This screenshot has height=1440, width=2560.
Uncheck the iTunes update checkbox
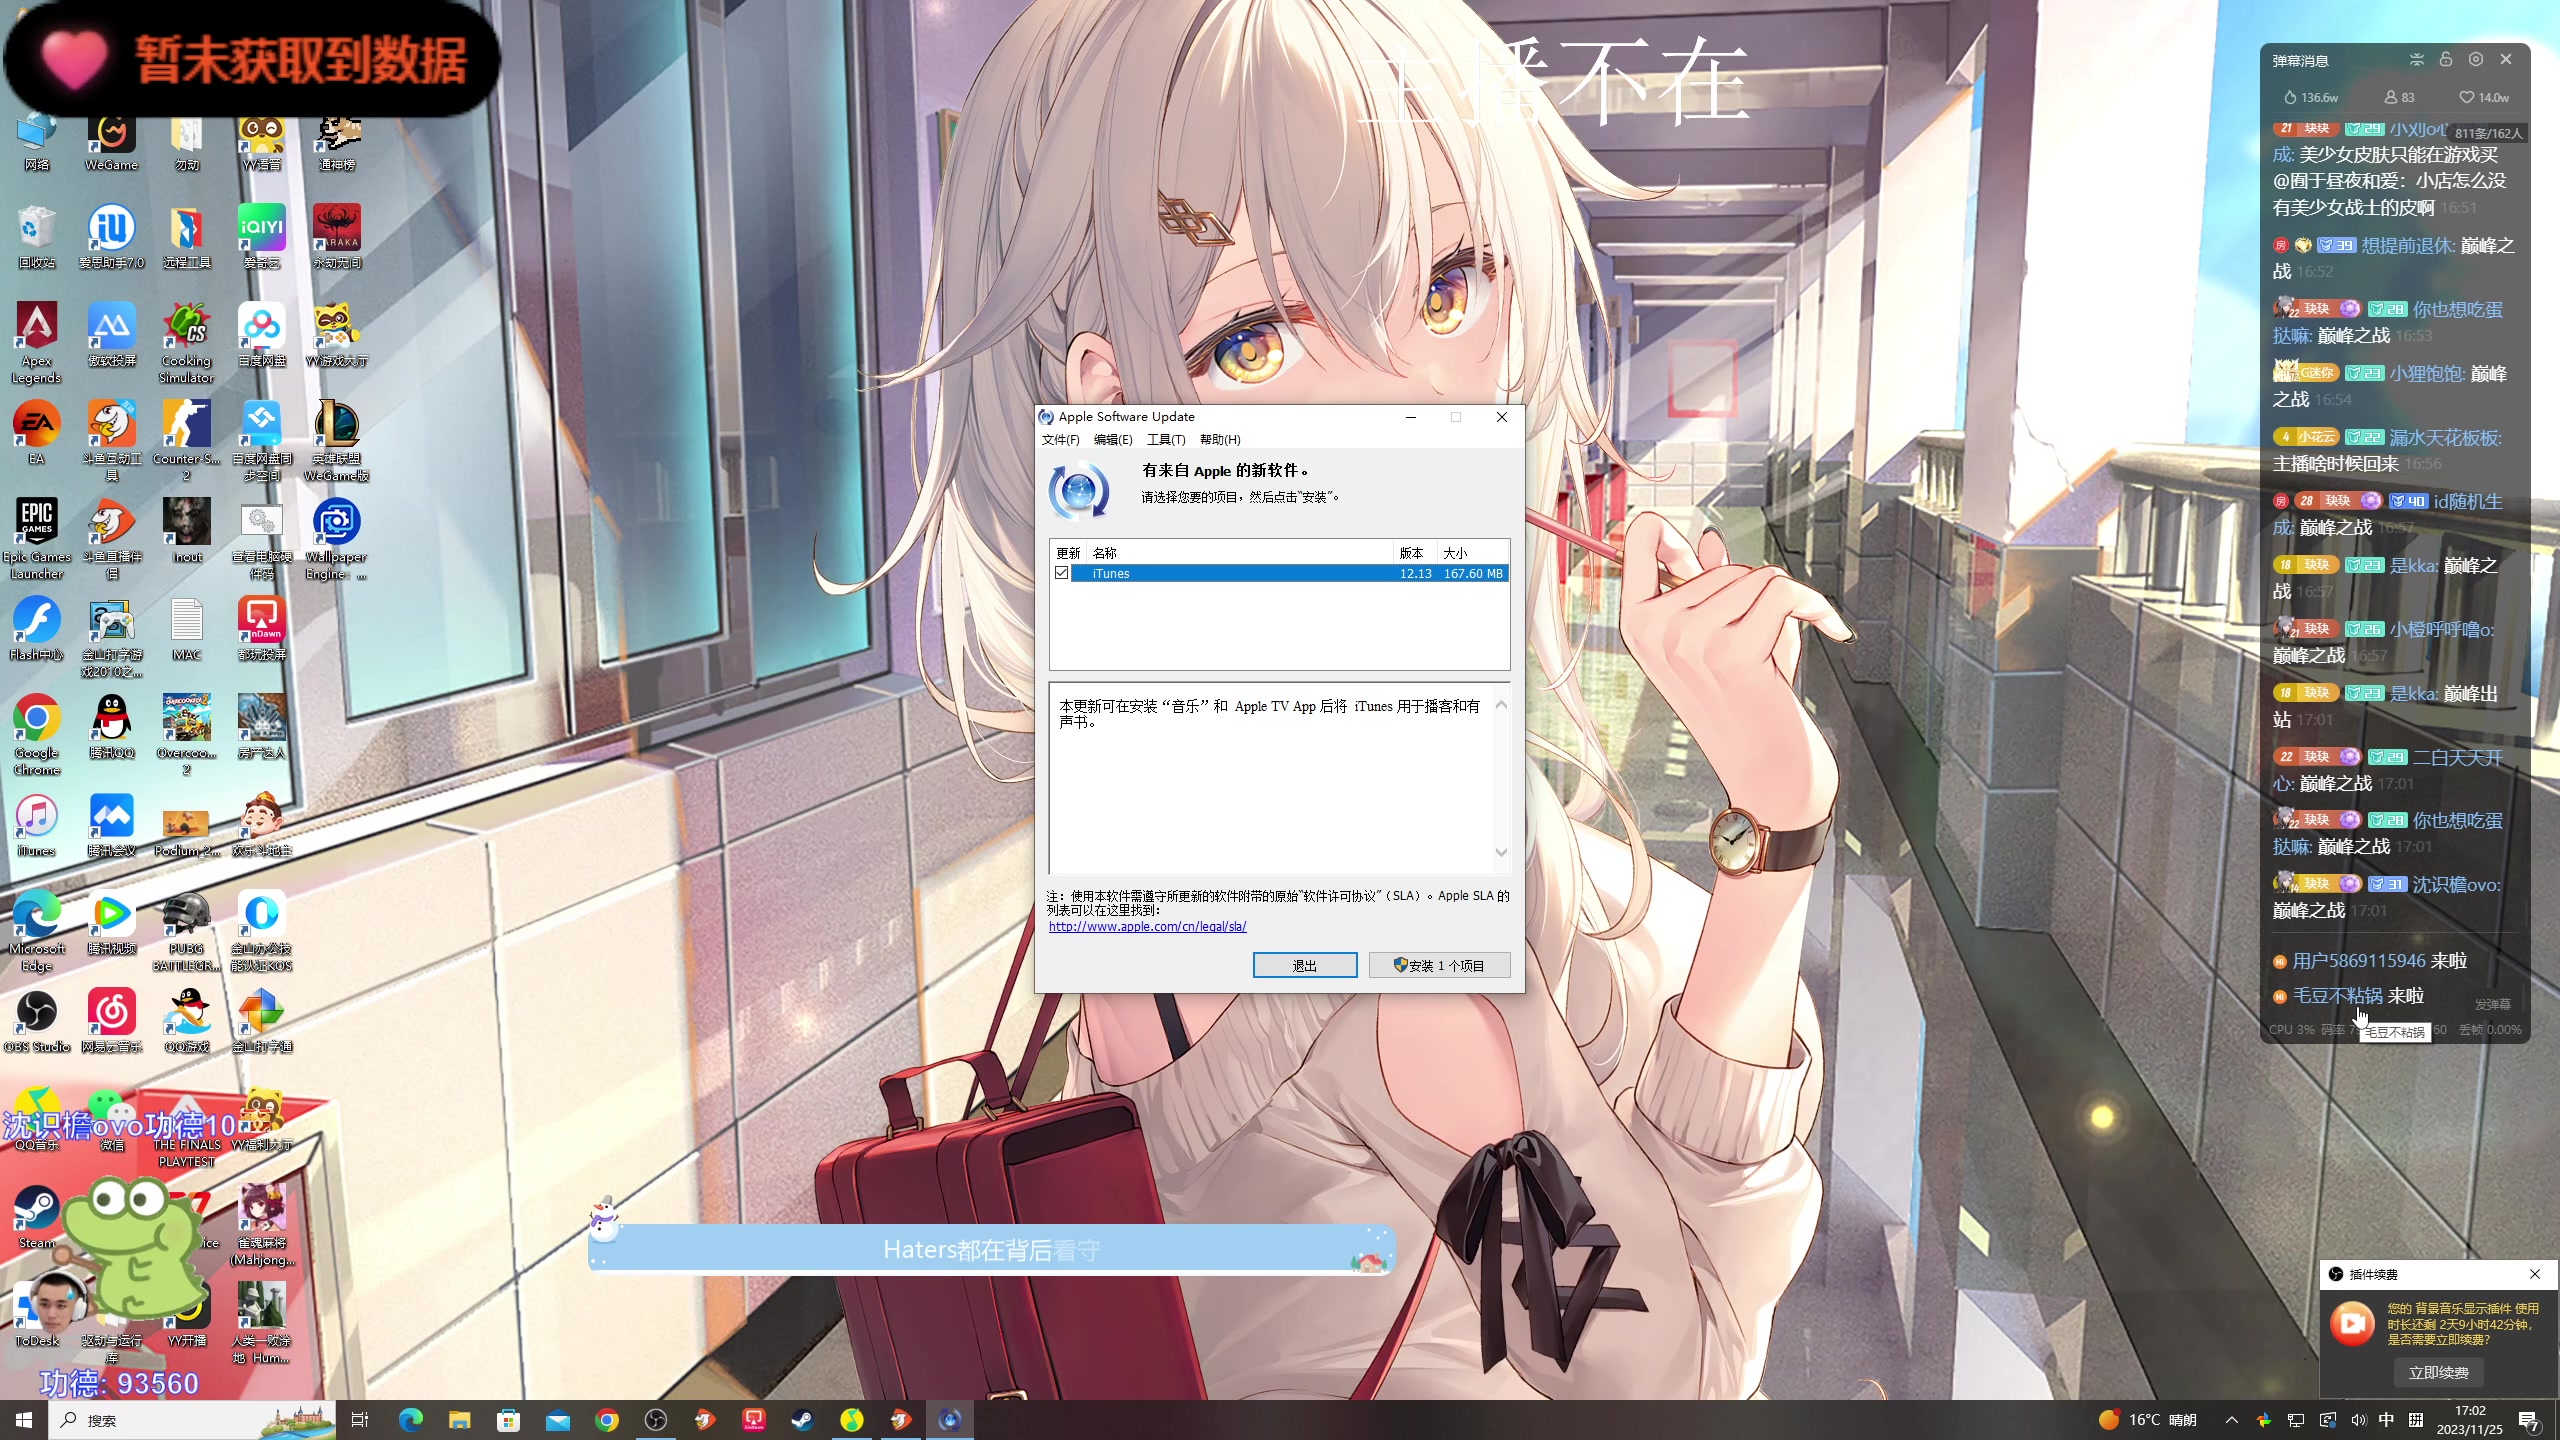coord(1061,573)
